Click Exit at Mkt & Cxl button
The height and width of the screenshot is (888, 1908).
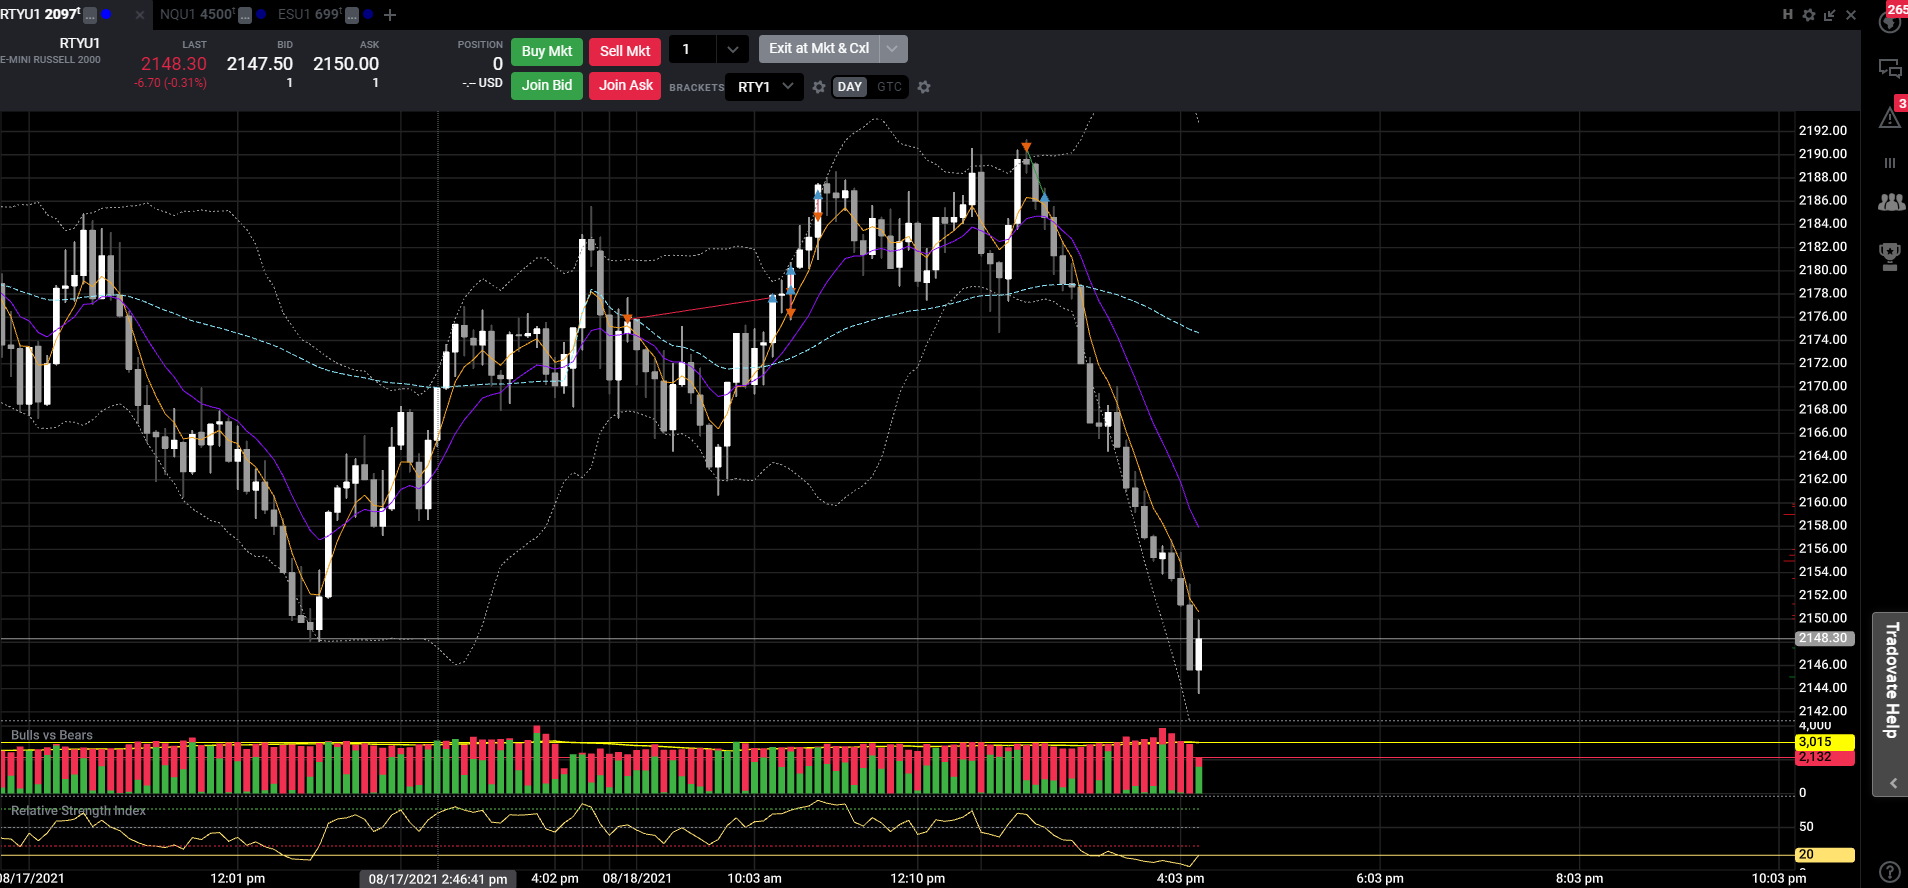pos(819,48)
